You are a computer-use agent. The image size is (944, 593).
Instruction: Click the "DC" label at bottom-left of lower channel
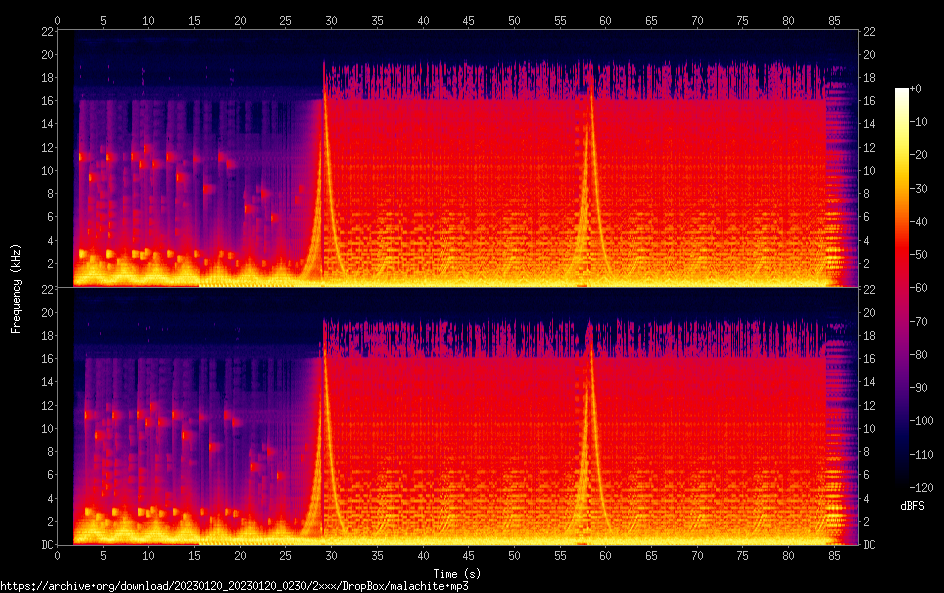click(x=45, y=545)
